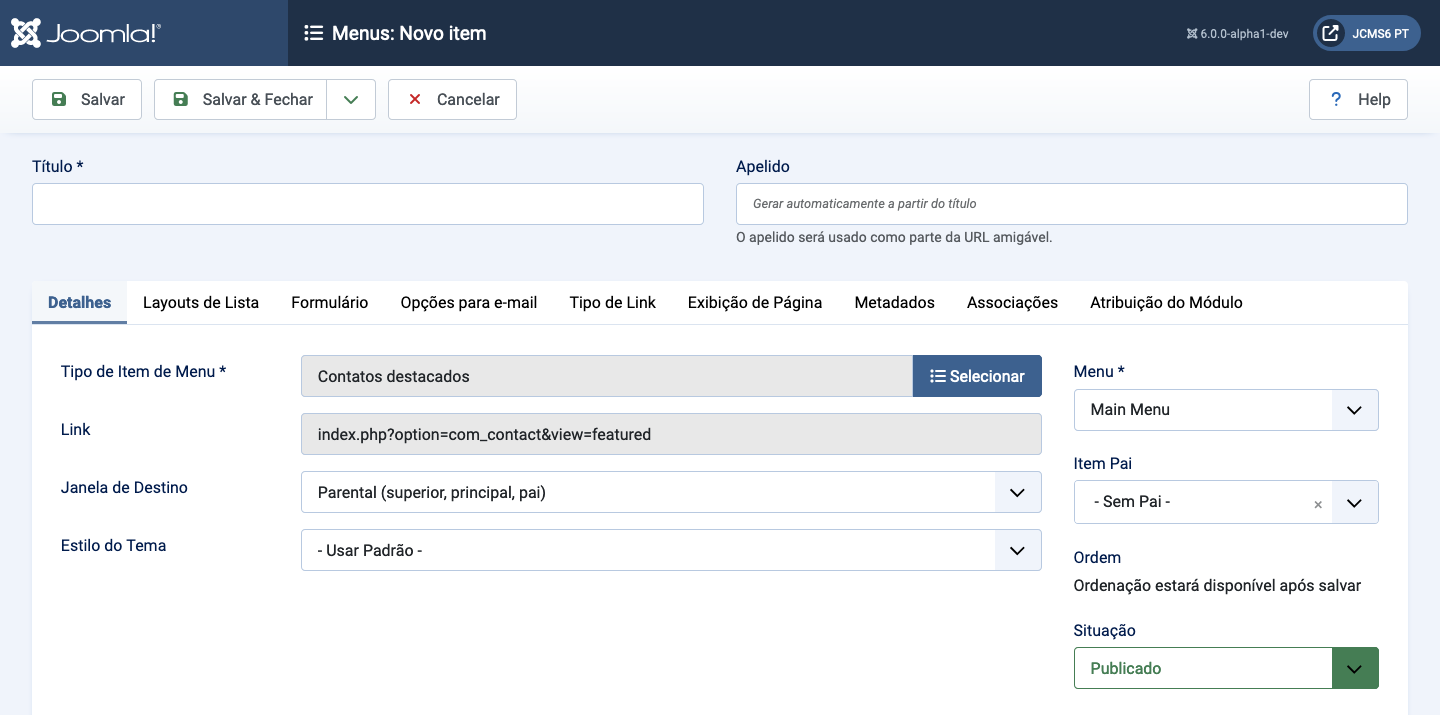This screenshot has height=715, width=1440.
Task: Go to the Opções para e-mail tab
Action: pos(469,302)
